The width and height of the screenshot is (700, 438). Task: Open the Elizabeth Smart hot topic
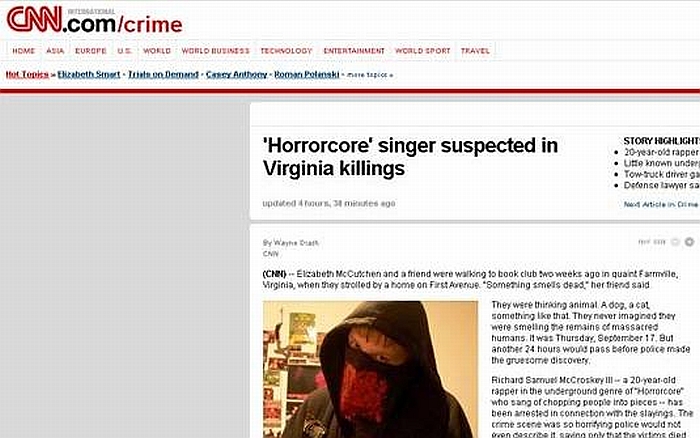(89, 75)
